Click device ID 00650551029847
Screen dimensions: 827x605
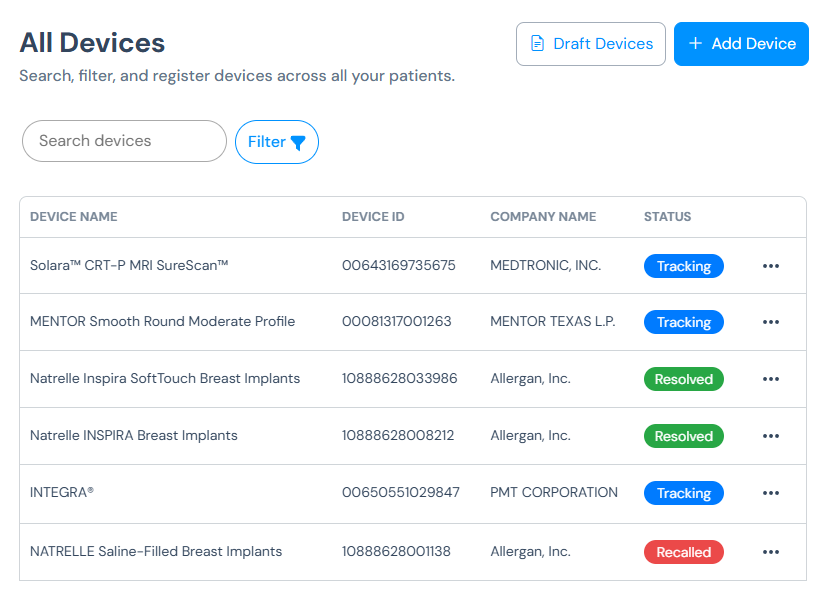click(401, 492)
